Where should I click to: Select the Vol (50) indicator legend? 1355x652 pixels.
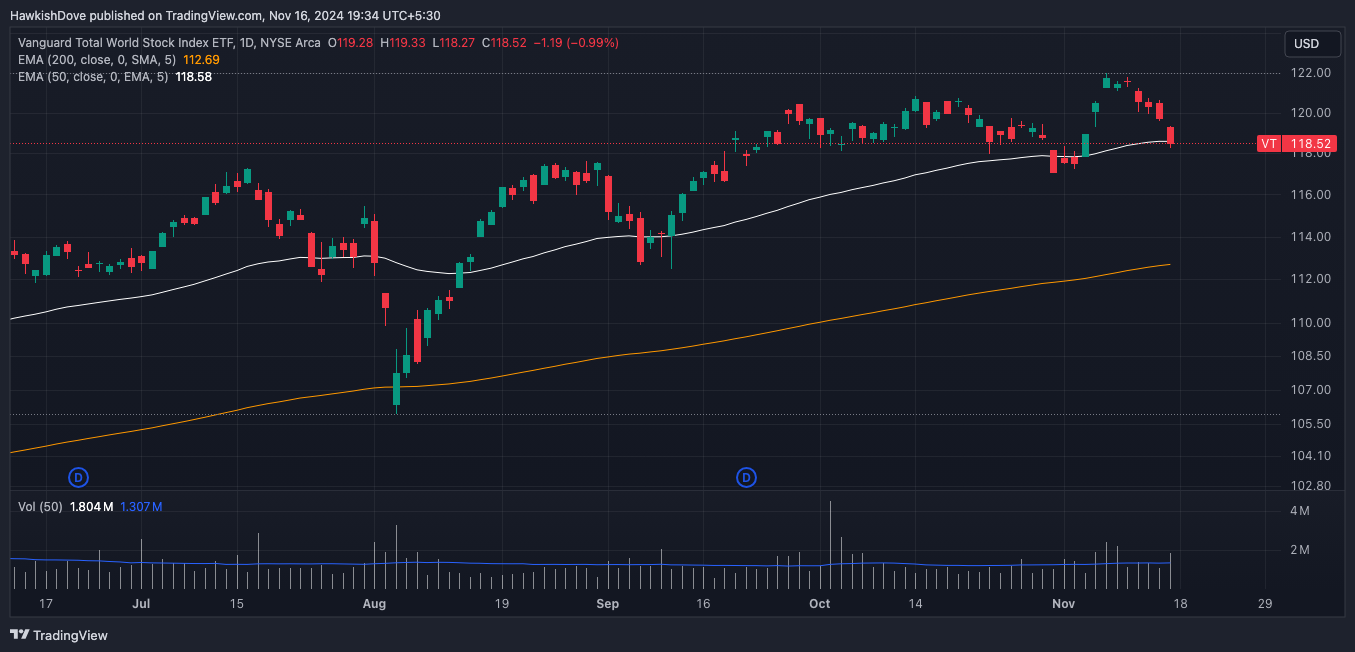(41, 507)
